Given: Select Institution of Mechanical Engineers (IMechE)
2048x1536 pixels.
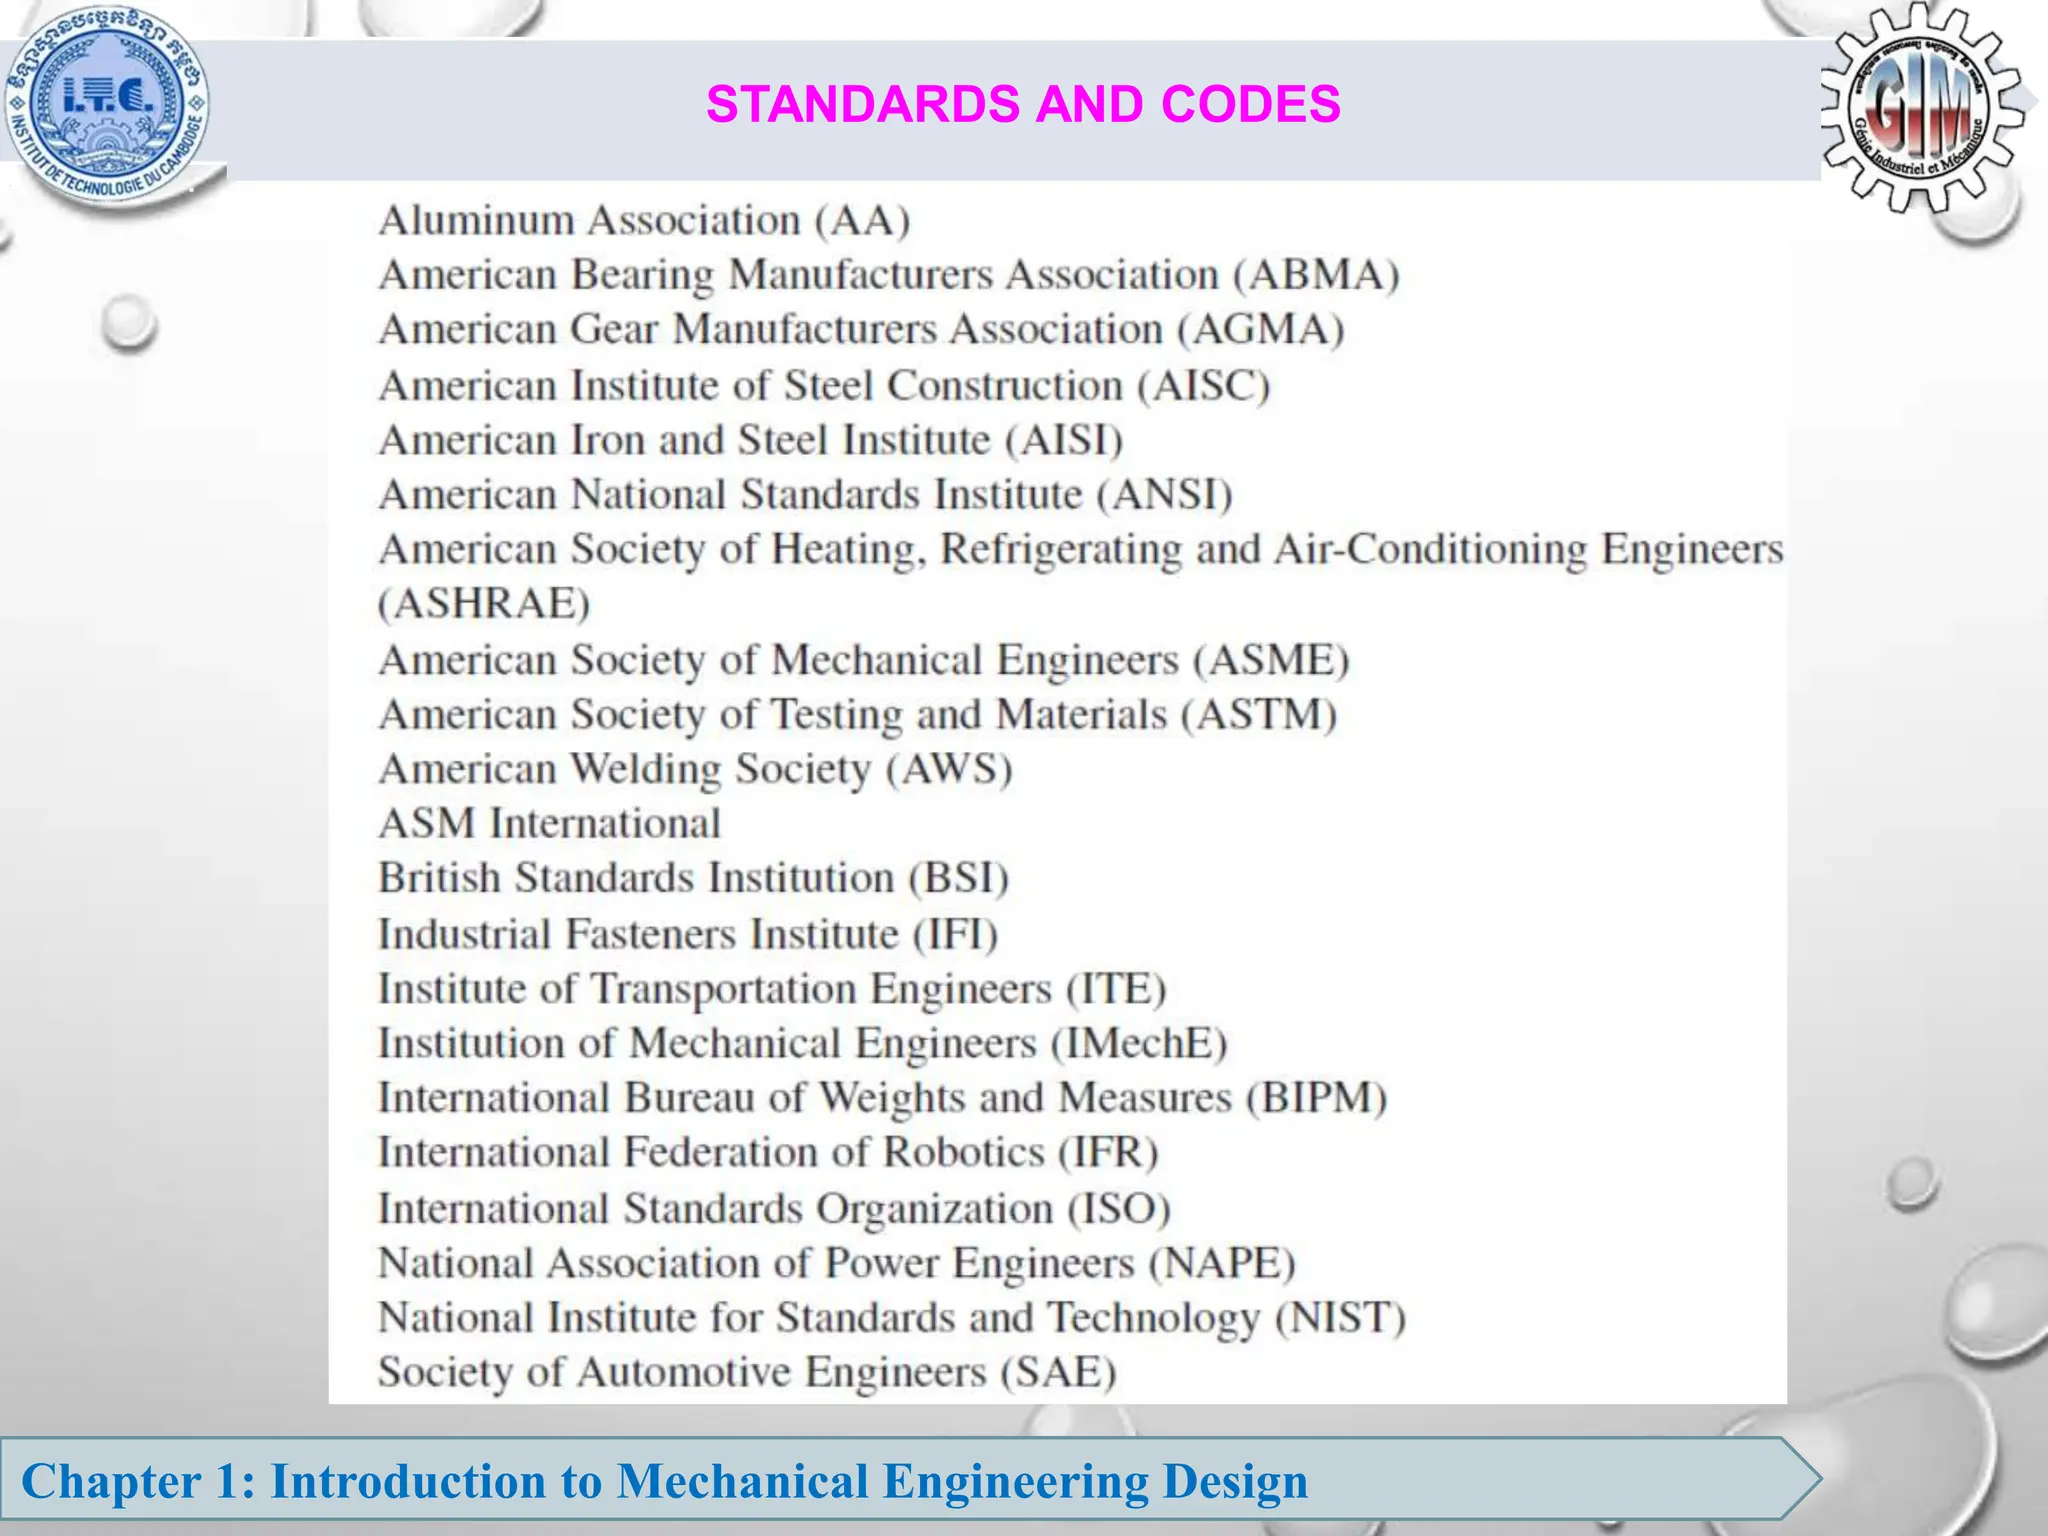Looking at the screenshot, I should point(803,1044).
